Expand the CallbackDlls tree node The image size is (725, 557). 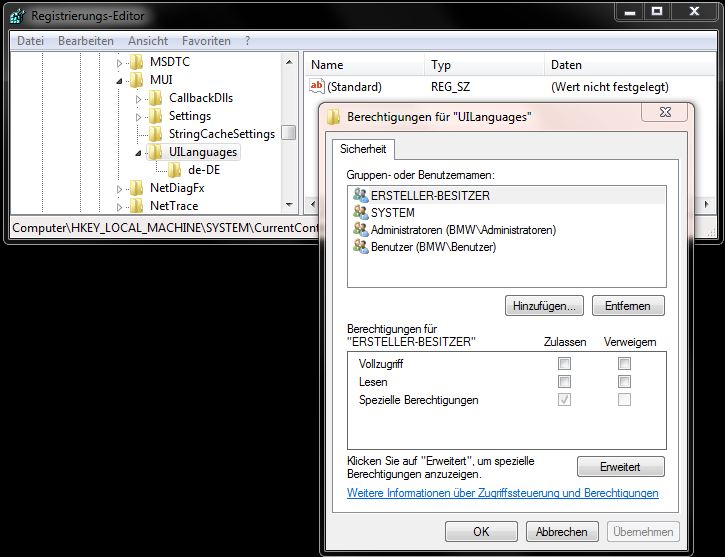click(x=138, y=99)
